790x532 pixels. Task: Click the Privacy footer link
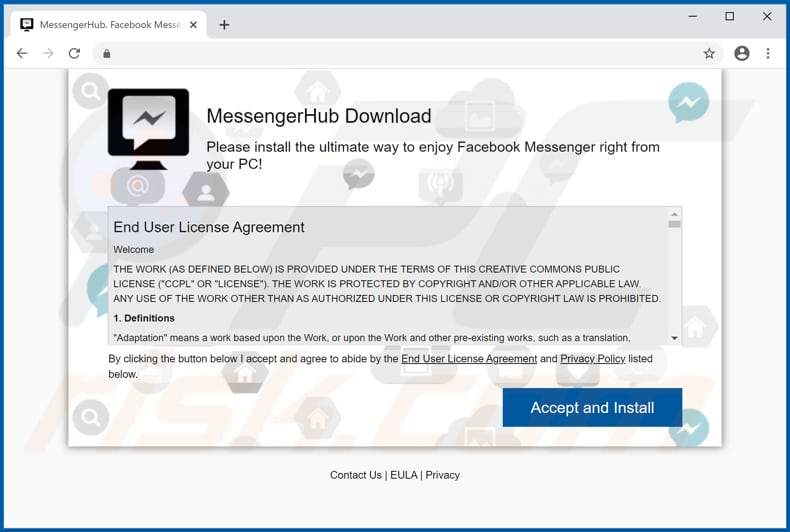point(442,475)
